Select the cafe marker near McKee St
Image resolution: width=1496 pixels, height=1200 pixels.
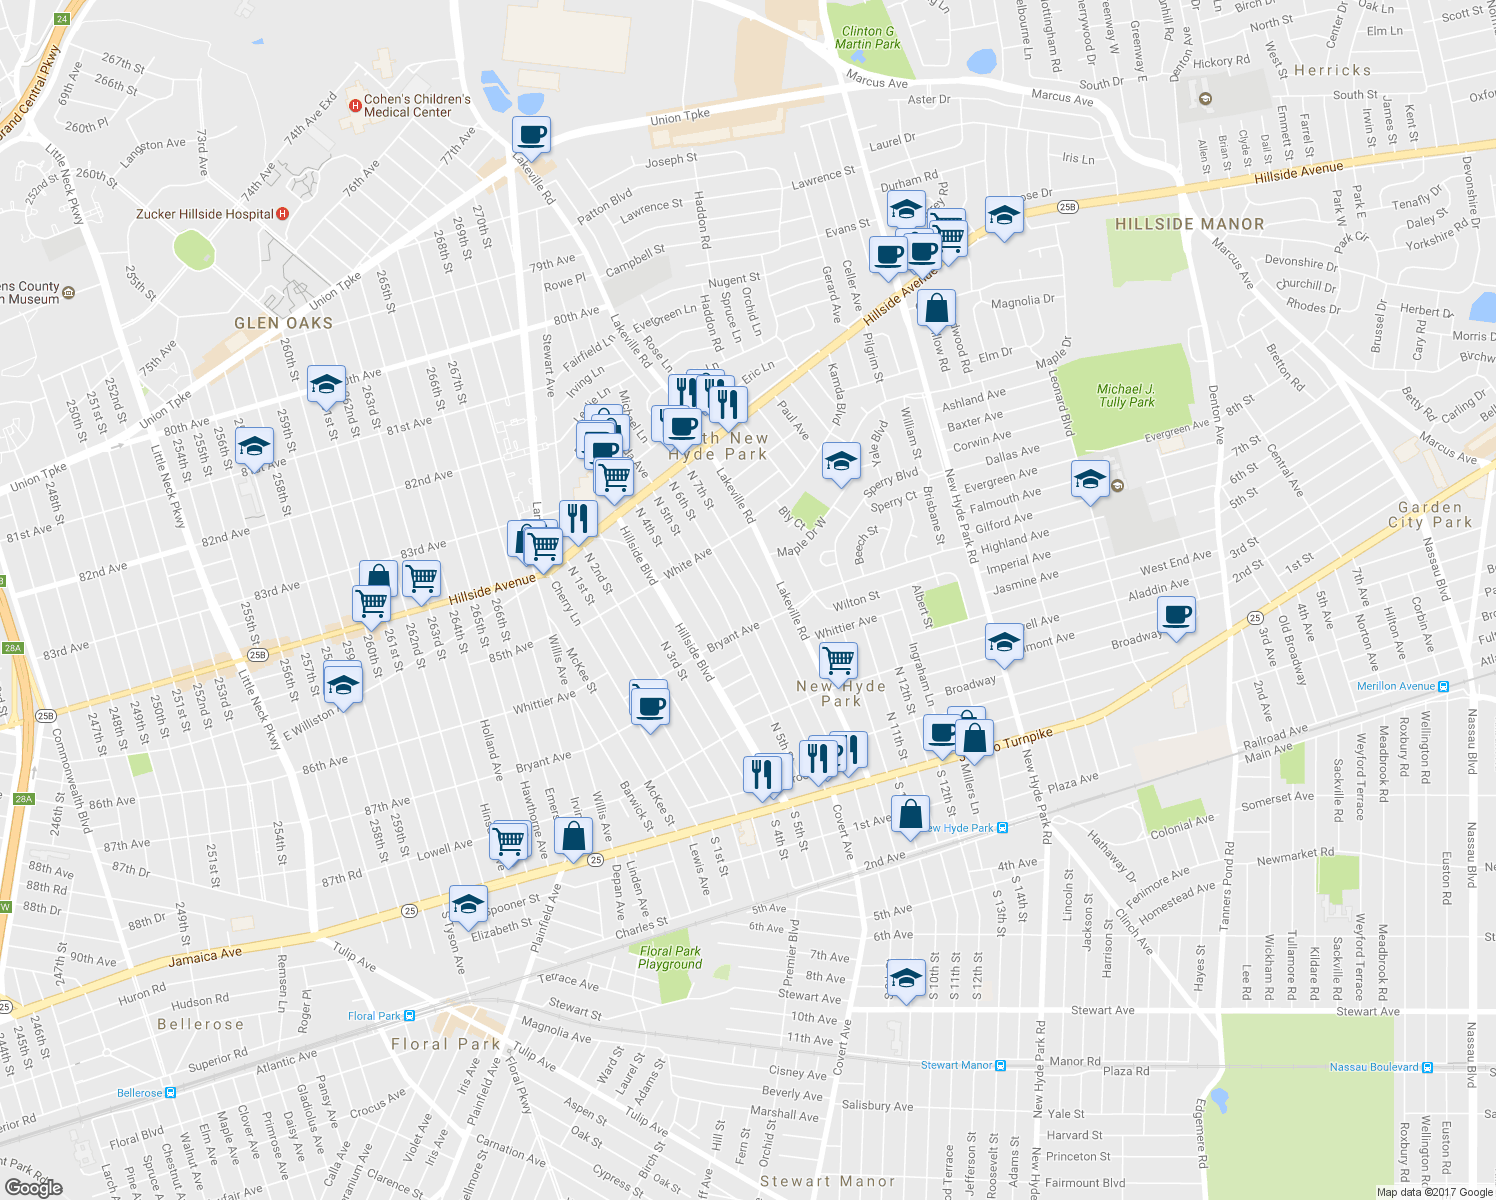[650, 709]
